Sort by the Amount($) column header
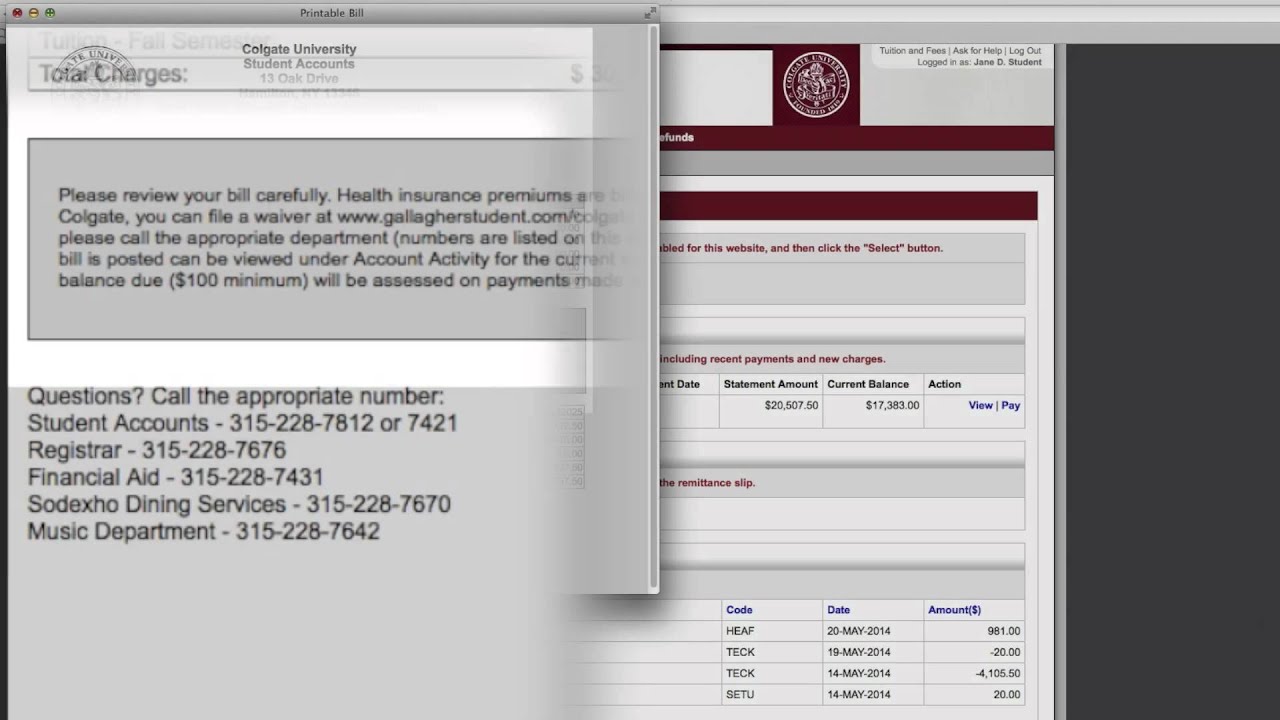 pyautogui.click(x=954, y=610)
